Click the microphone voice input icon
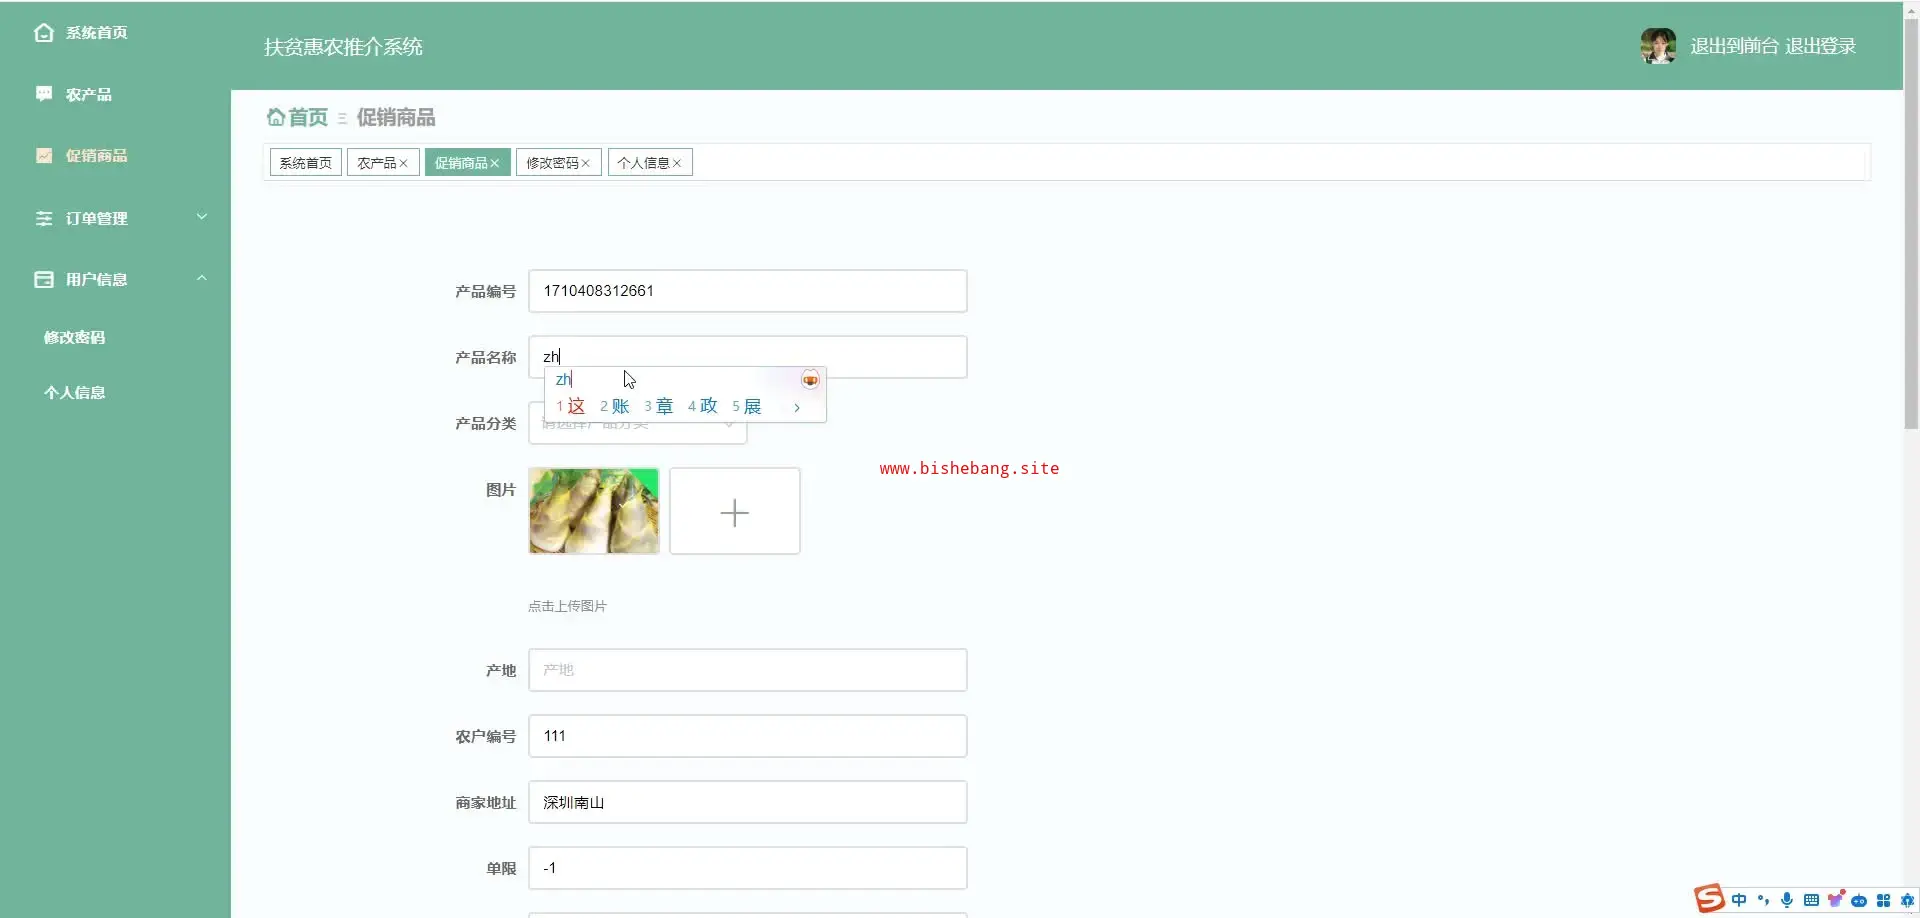Screen dimensions: 1920x918 1787,900
